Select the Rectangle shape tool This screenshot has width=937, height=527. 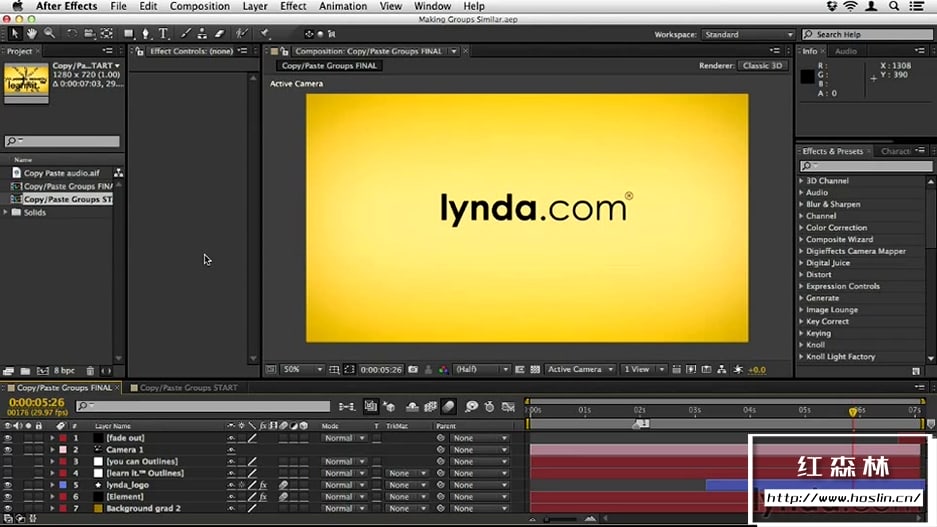tap(128, 34)
